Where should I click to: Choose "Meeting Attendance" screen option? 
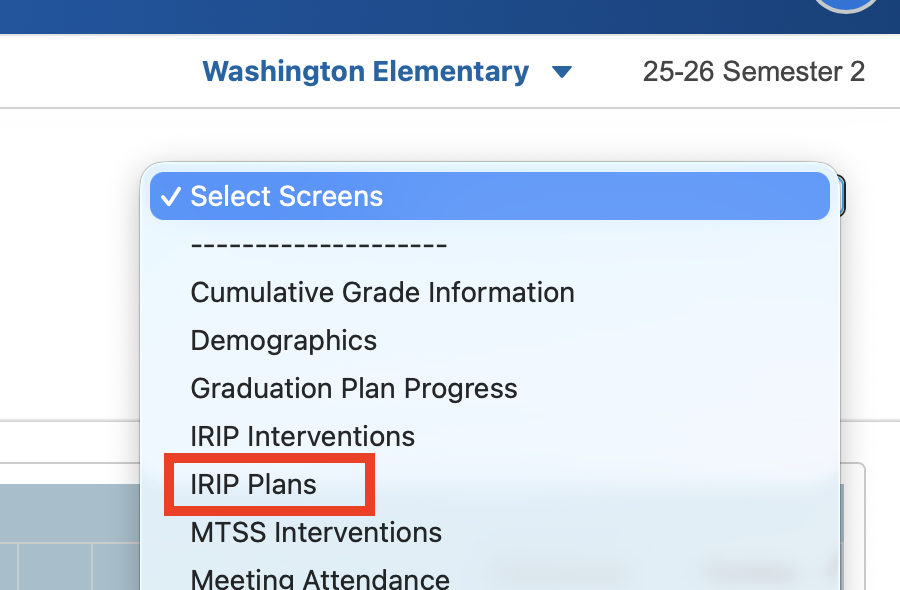[x=319, y=578]
